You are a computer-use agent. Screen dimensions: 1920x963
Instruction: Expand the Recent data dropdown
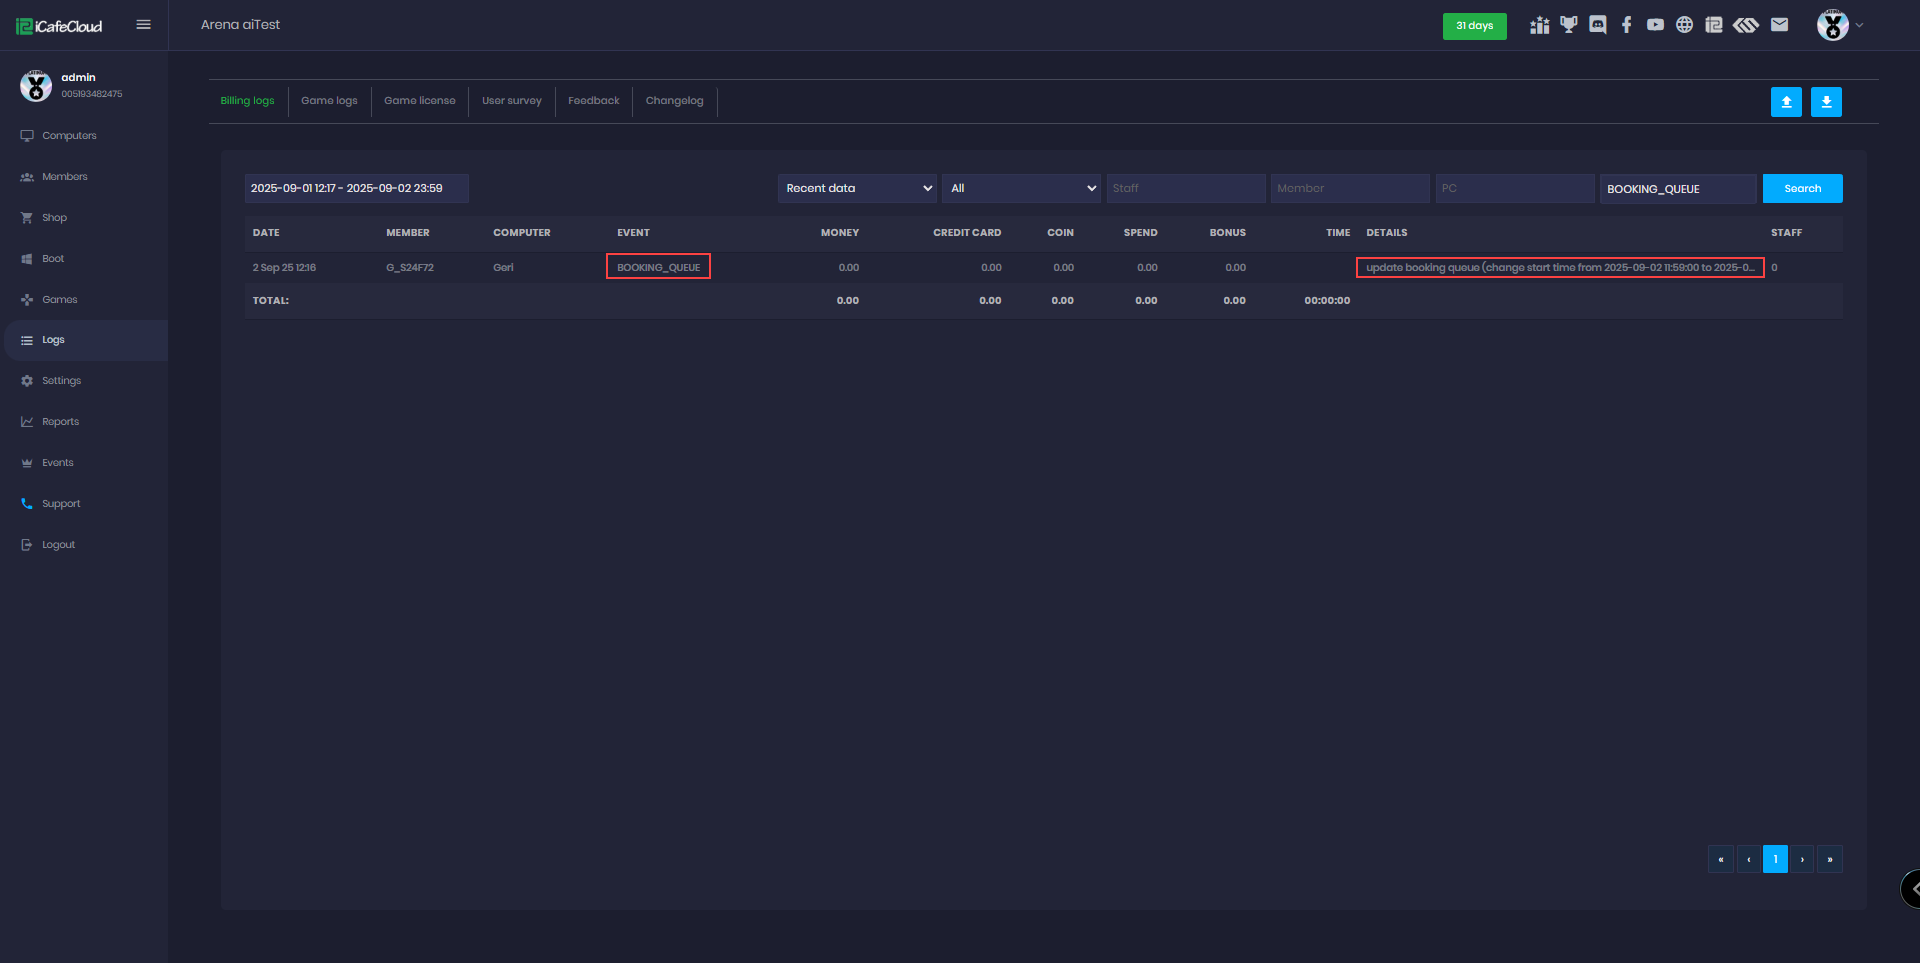point(857,188)
